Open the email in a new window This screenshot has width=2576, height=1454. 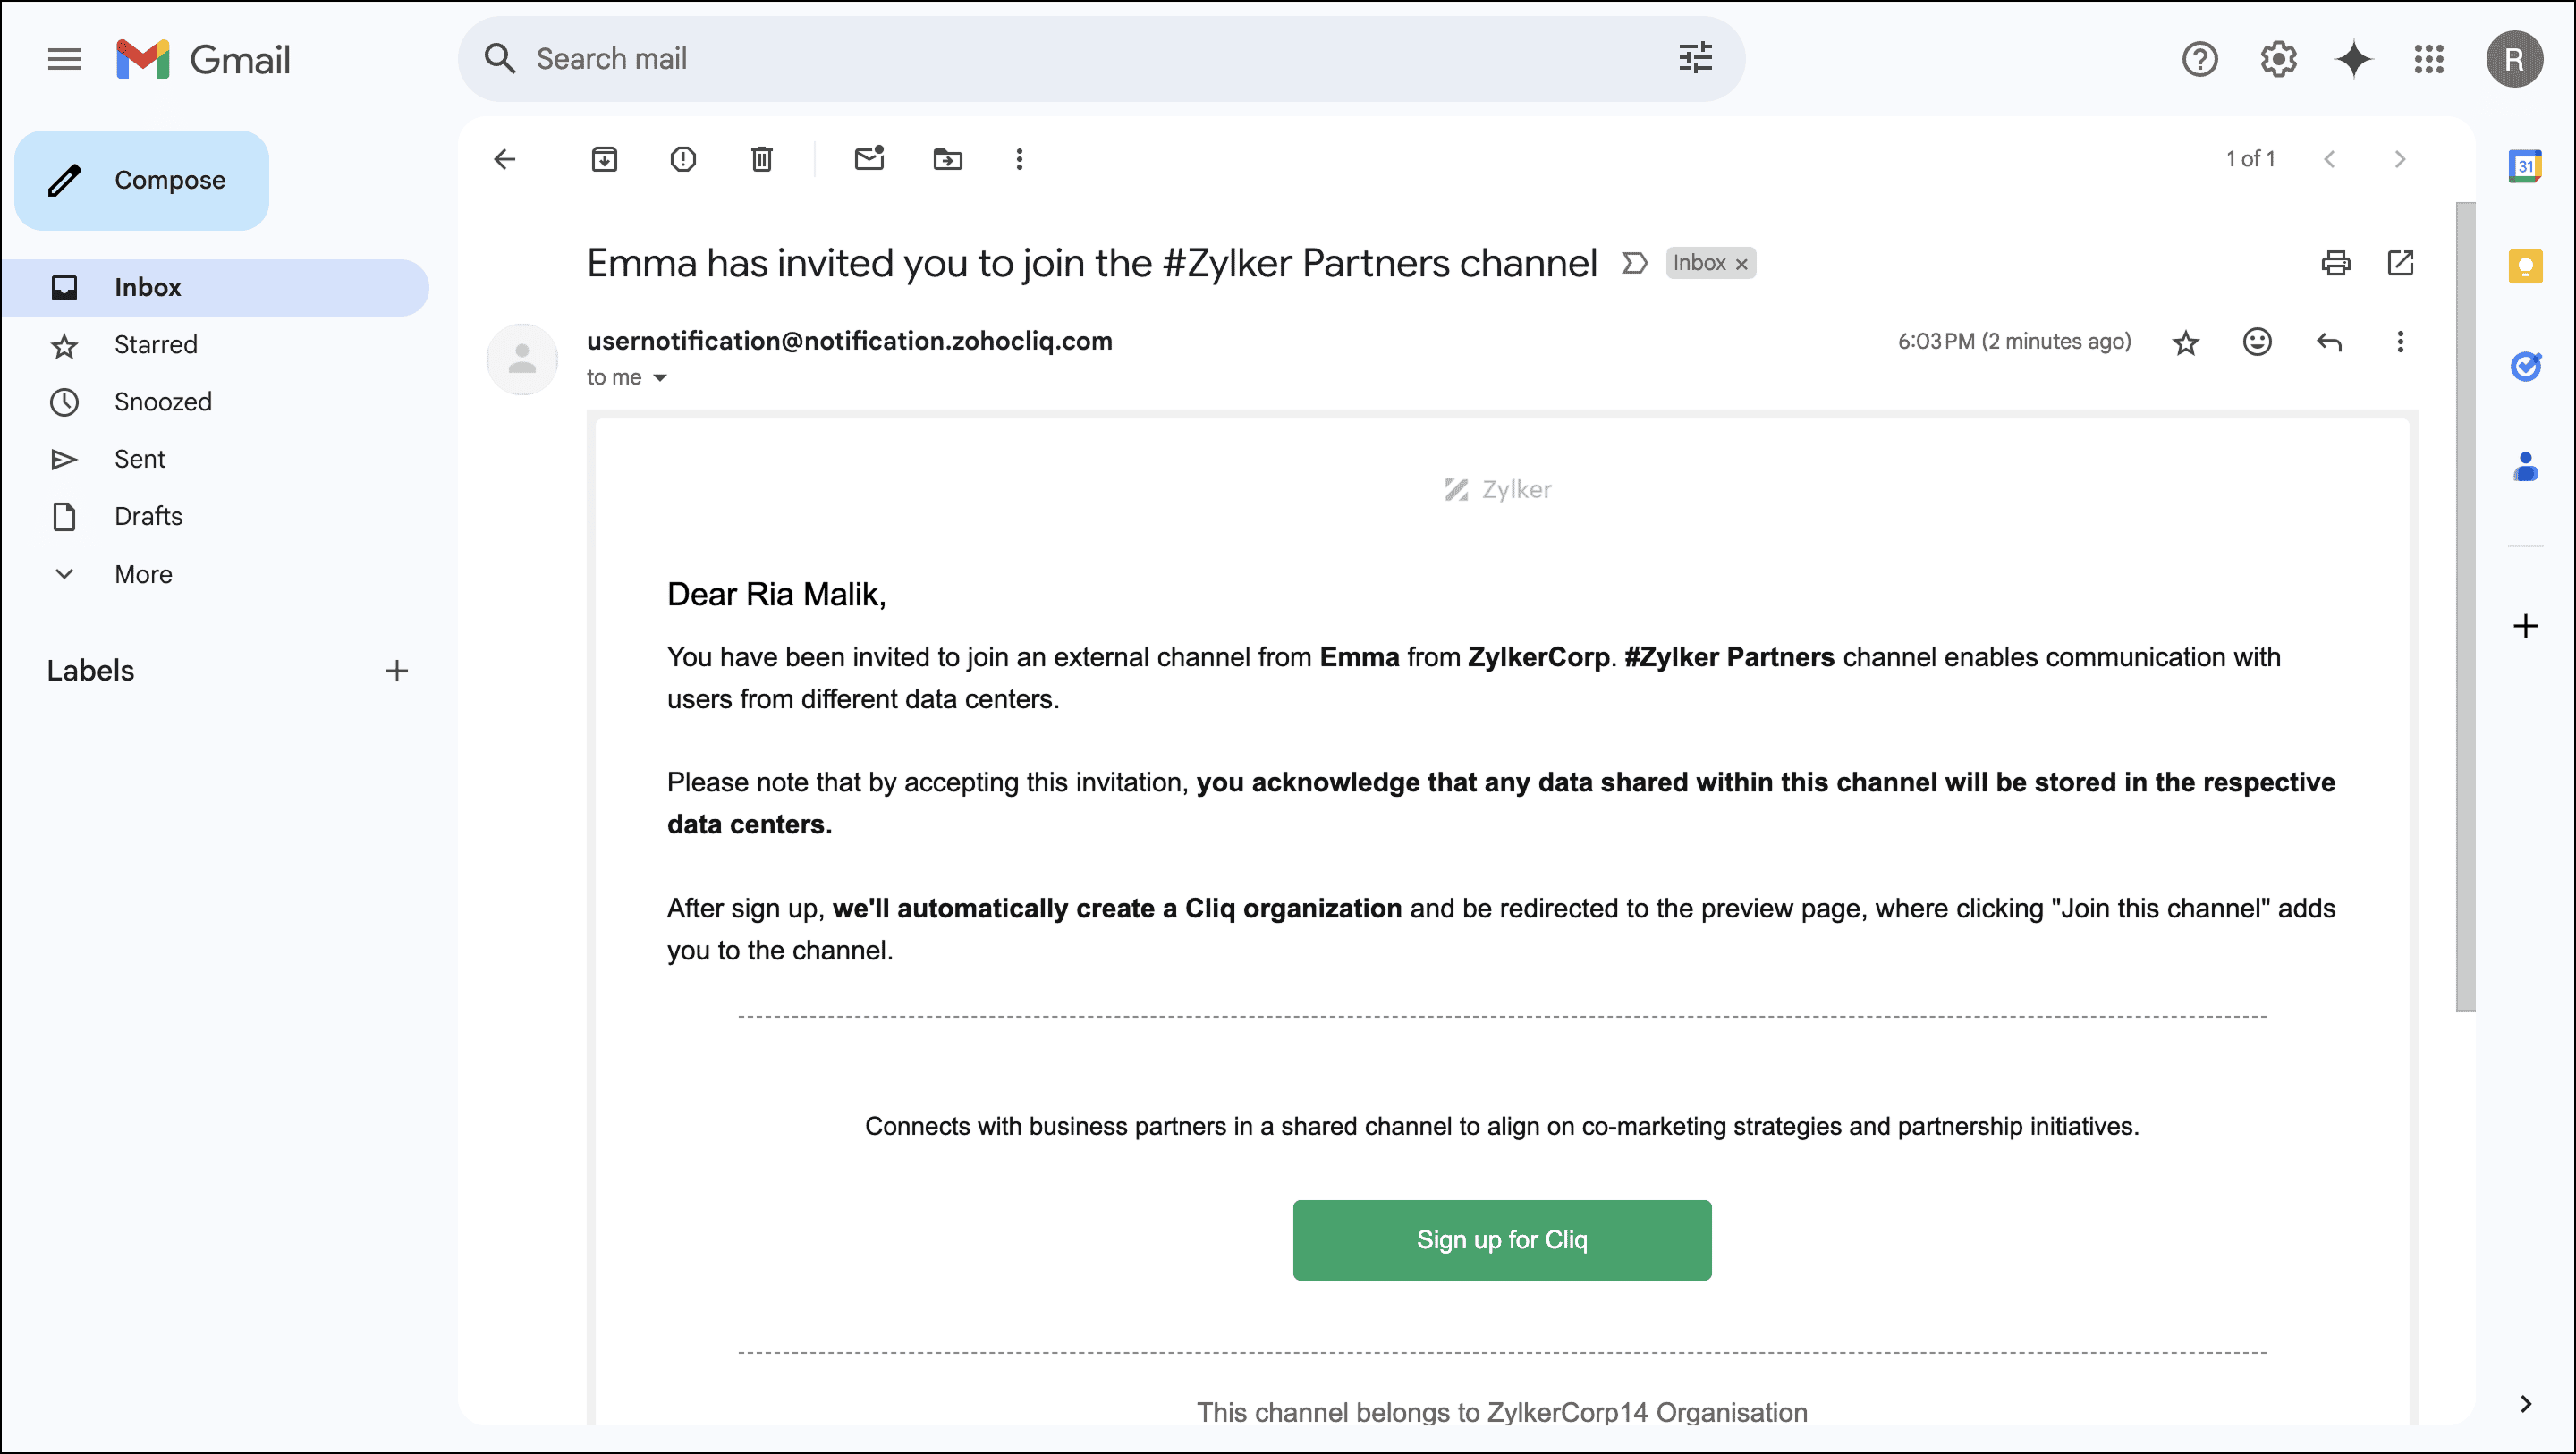click(2400, 263)
